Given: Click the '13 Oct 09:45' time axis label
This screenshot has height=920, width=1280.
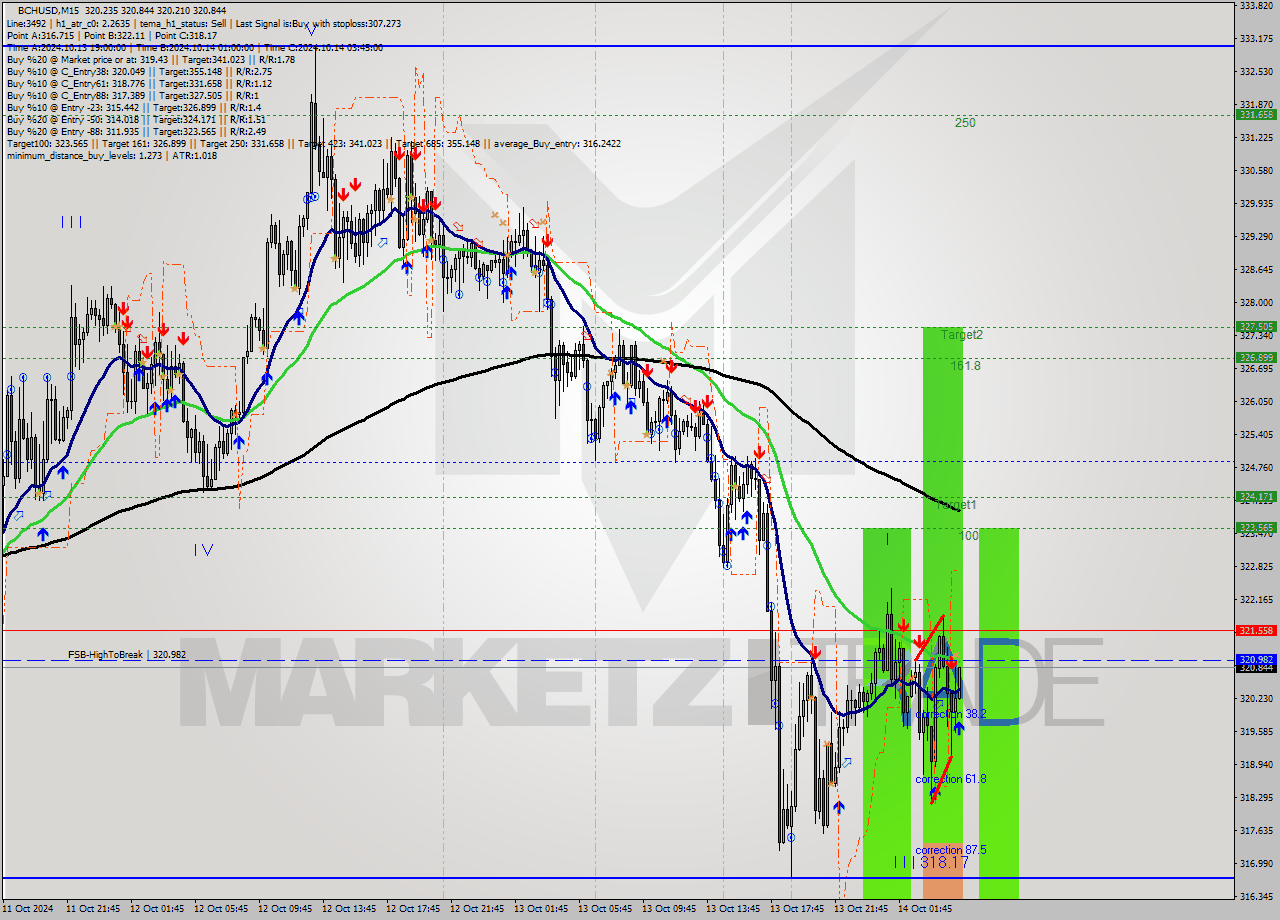Looking at the screenshot, I should click(x=669, y=909).
